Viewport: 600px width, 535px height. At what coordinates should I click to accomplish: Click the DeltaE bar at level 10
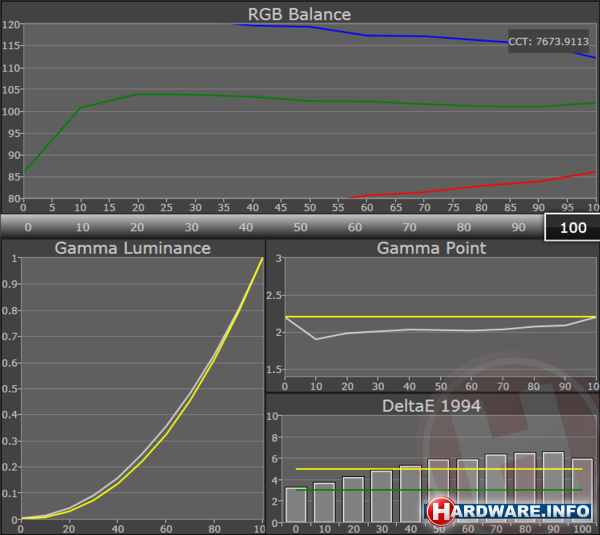pos(324,502)
